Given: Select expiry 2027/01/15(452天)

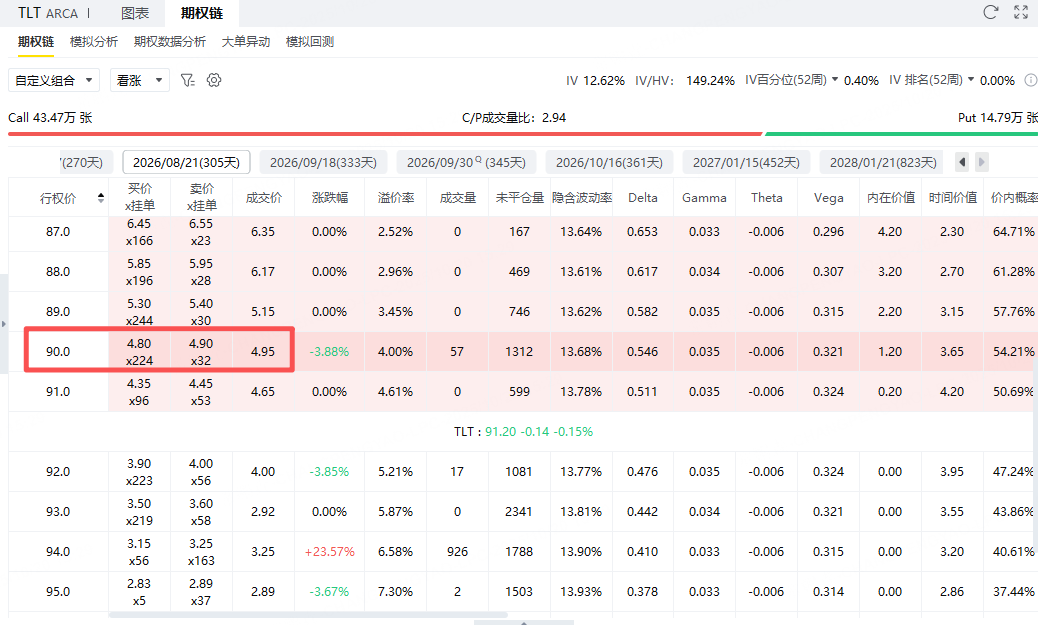Looking at the screenshot, I should [746, 162].
